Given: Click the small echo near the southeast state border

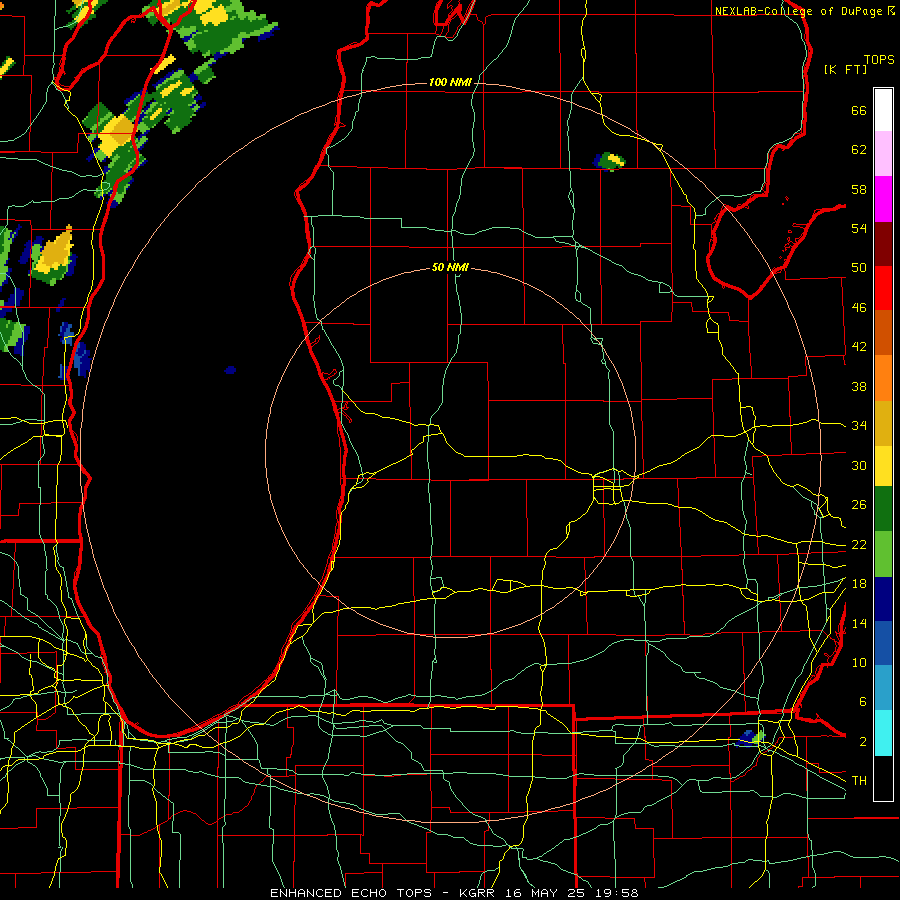Looking at the screenshot, I should pyautogui.click(x=751, y=738).
